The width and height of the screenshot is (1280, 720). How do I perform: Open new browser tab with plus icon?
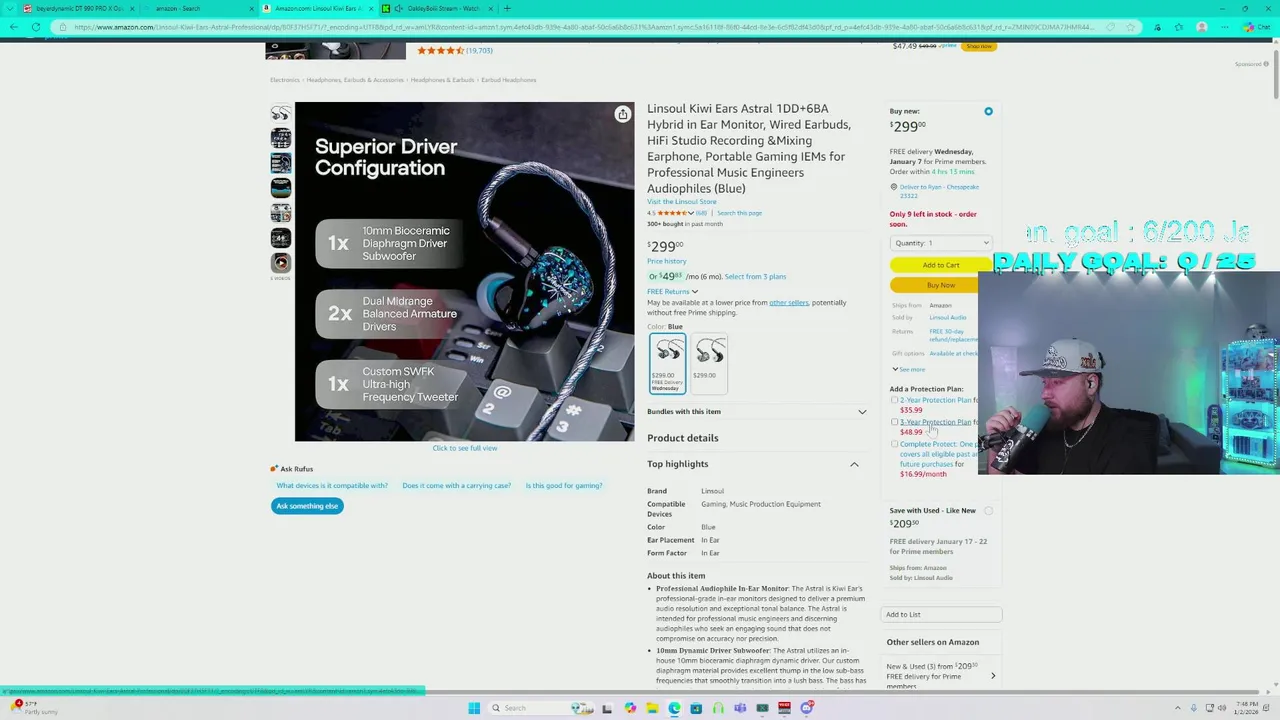point(507,8)
